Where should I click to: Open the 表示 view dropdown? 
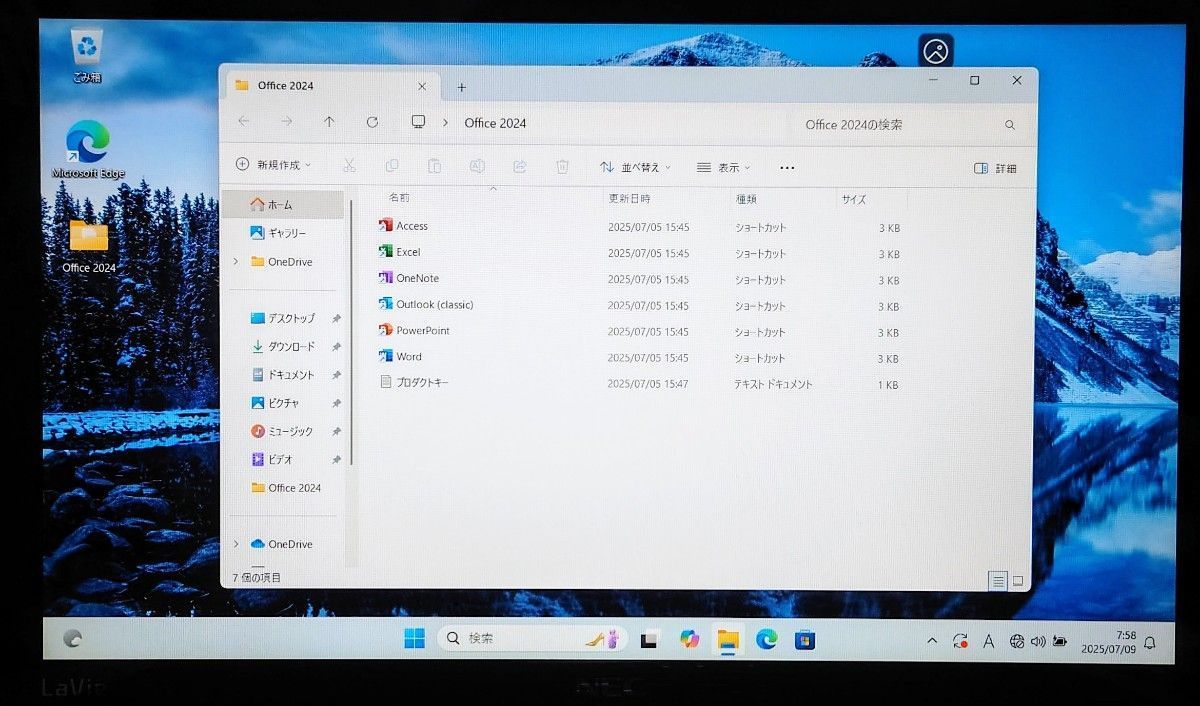click(x=723, y=168)
